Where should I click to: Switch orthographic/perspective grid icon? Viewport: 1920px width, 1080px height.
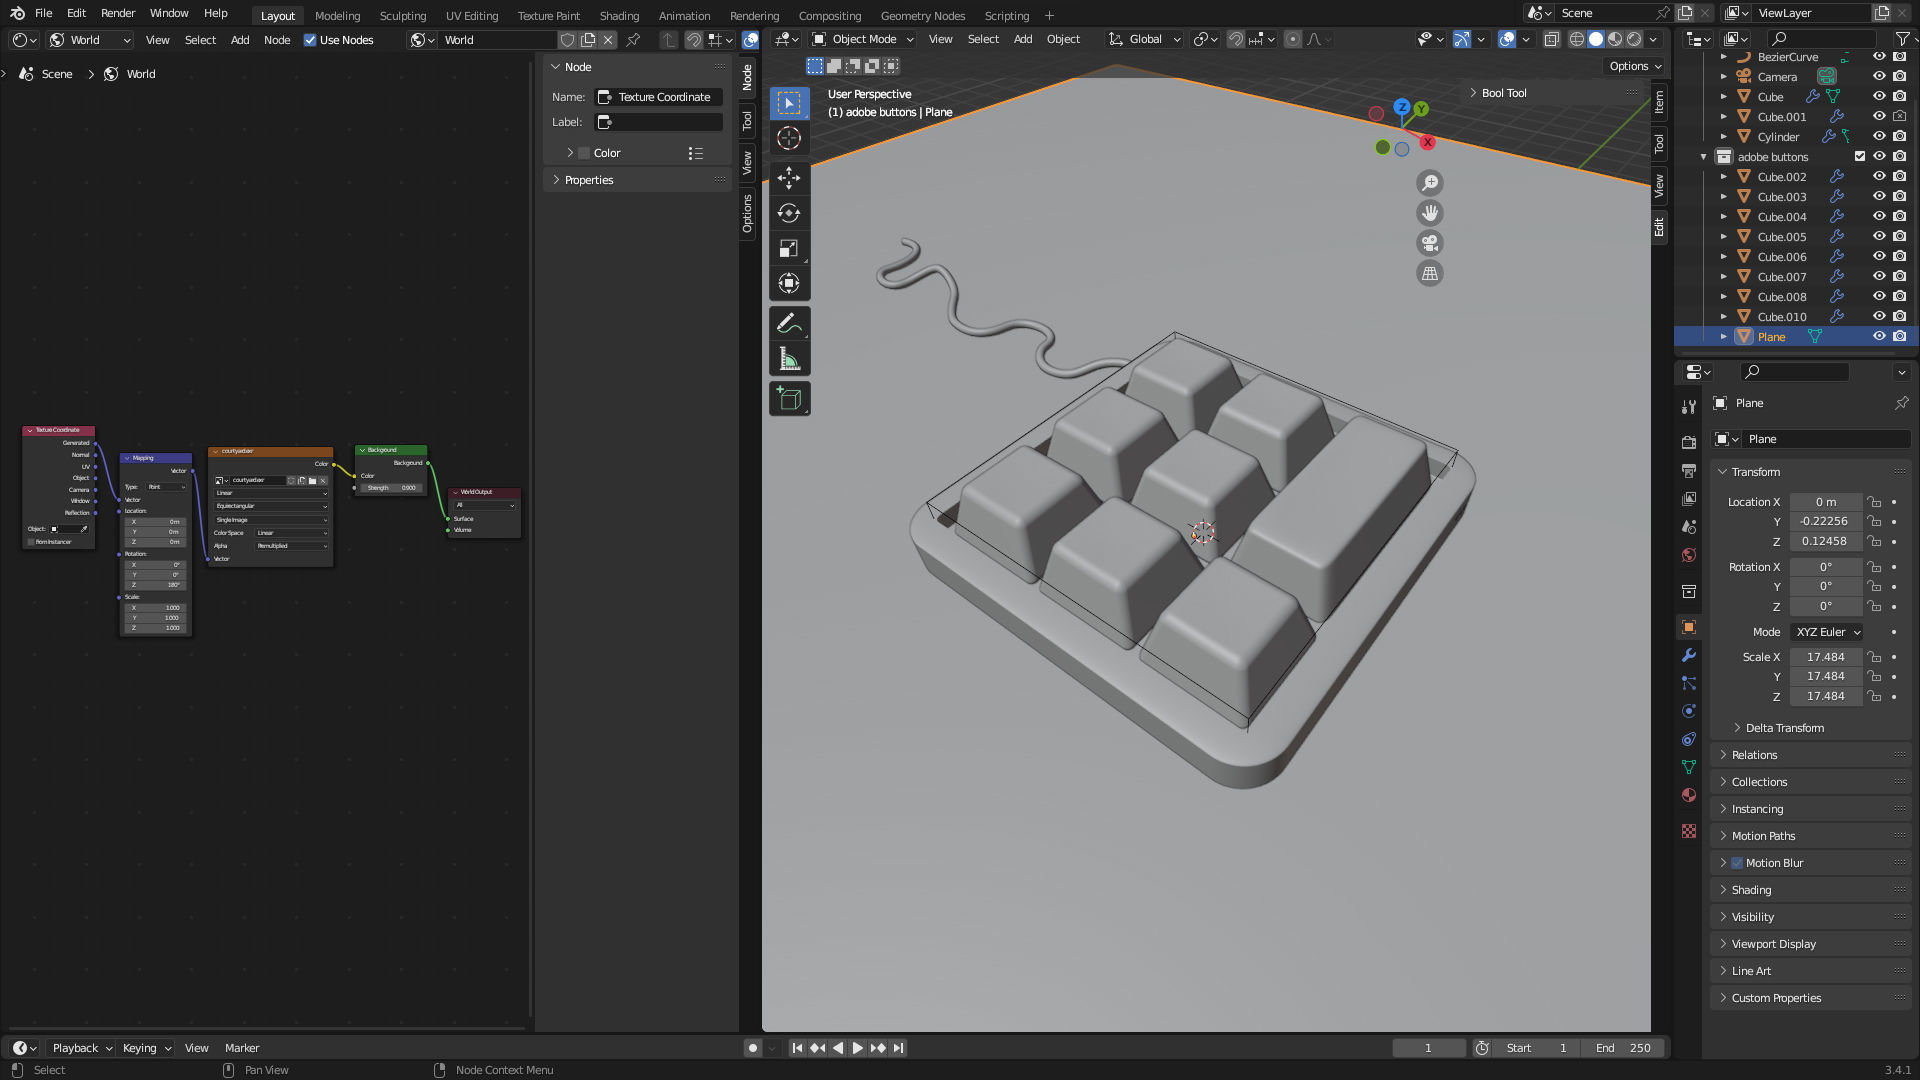coord(1430,273)
